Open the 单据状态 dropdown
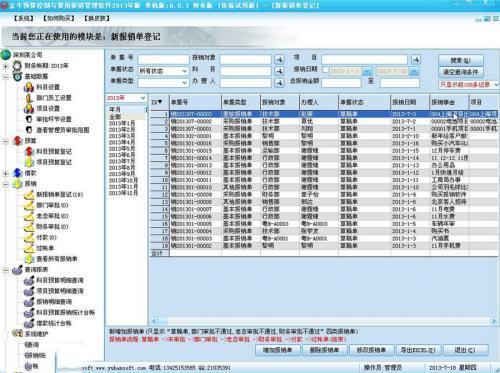 point(184,71)
